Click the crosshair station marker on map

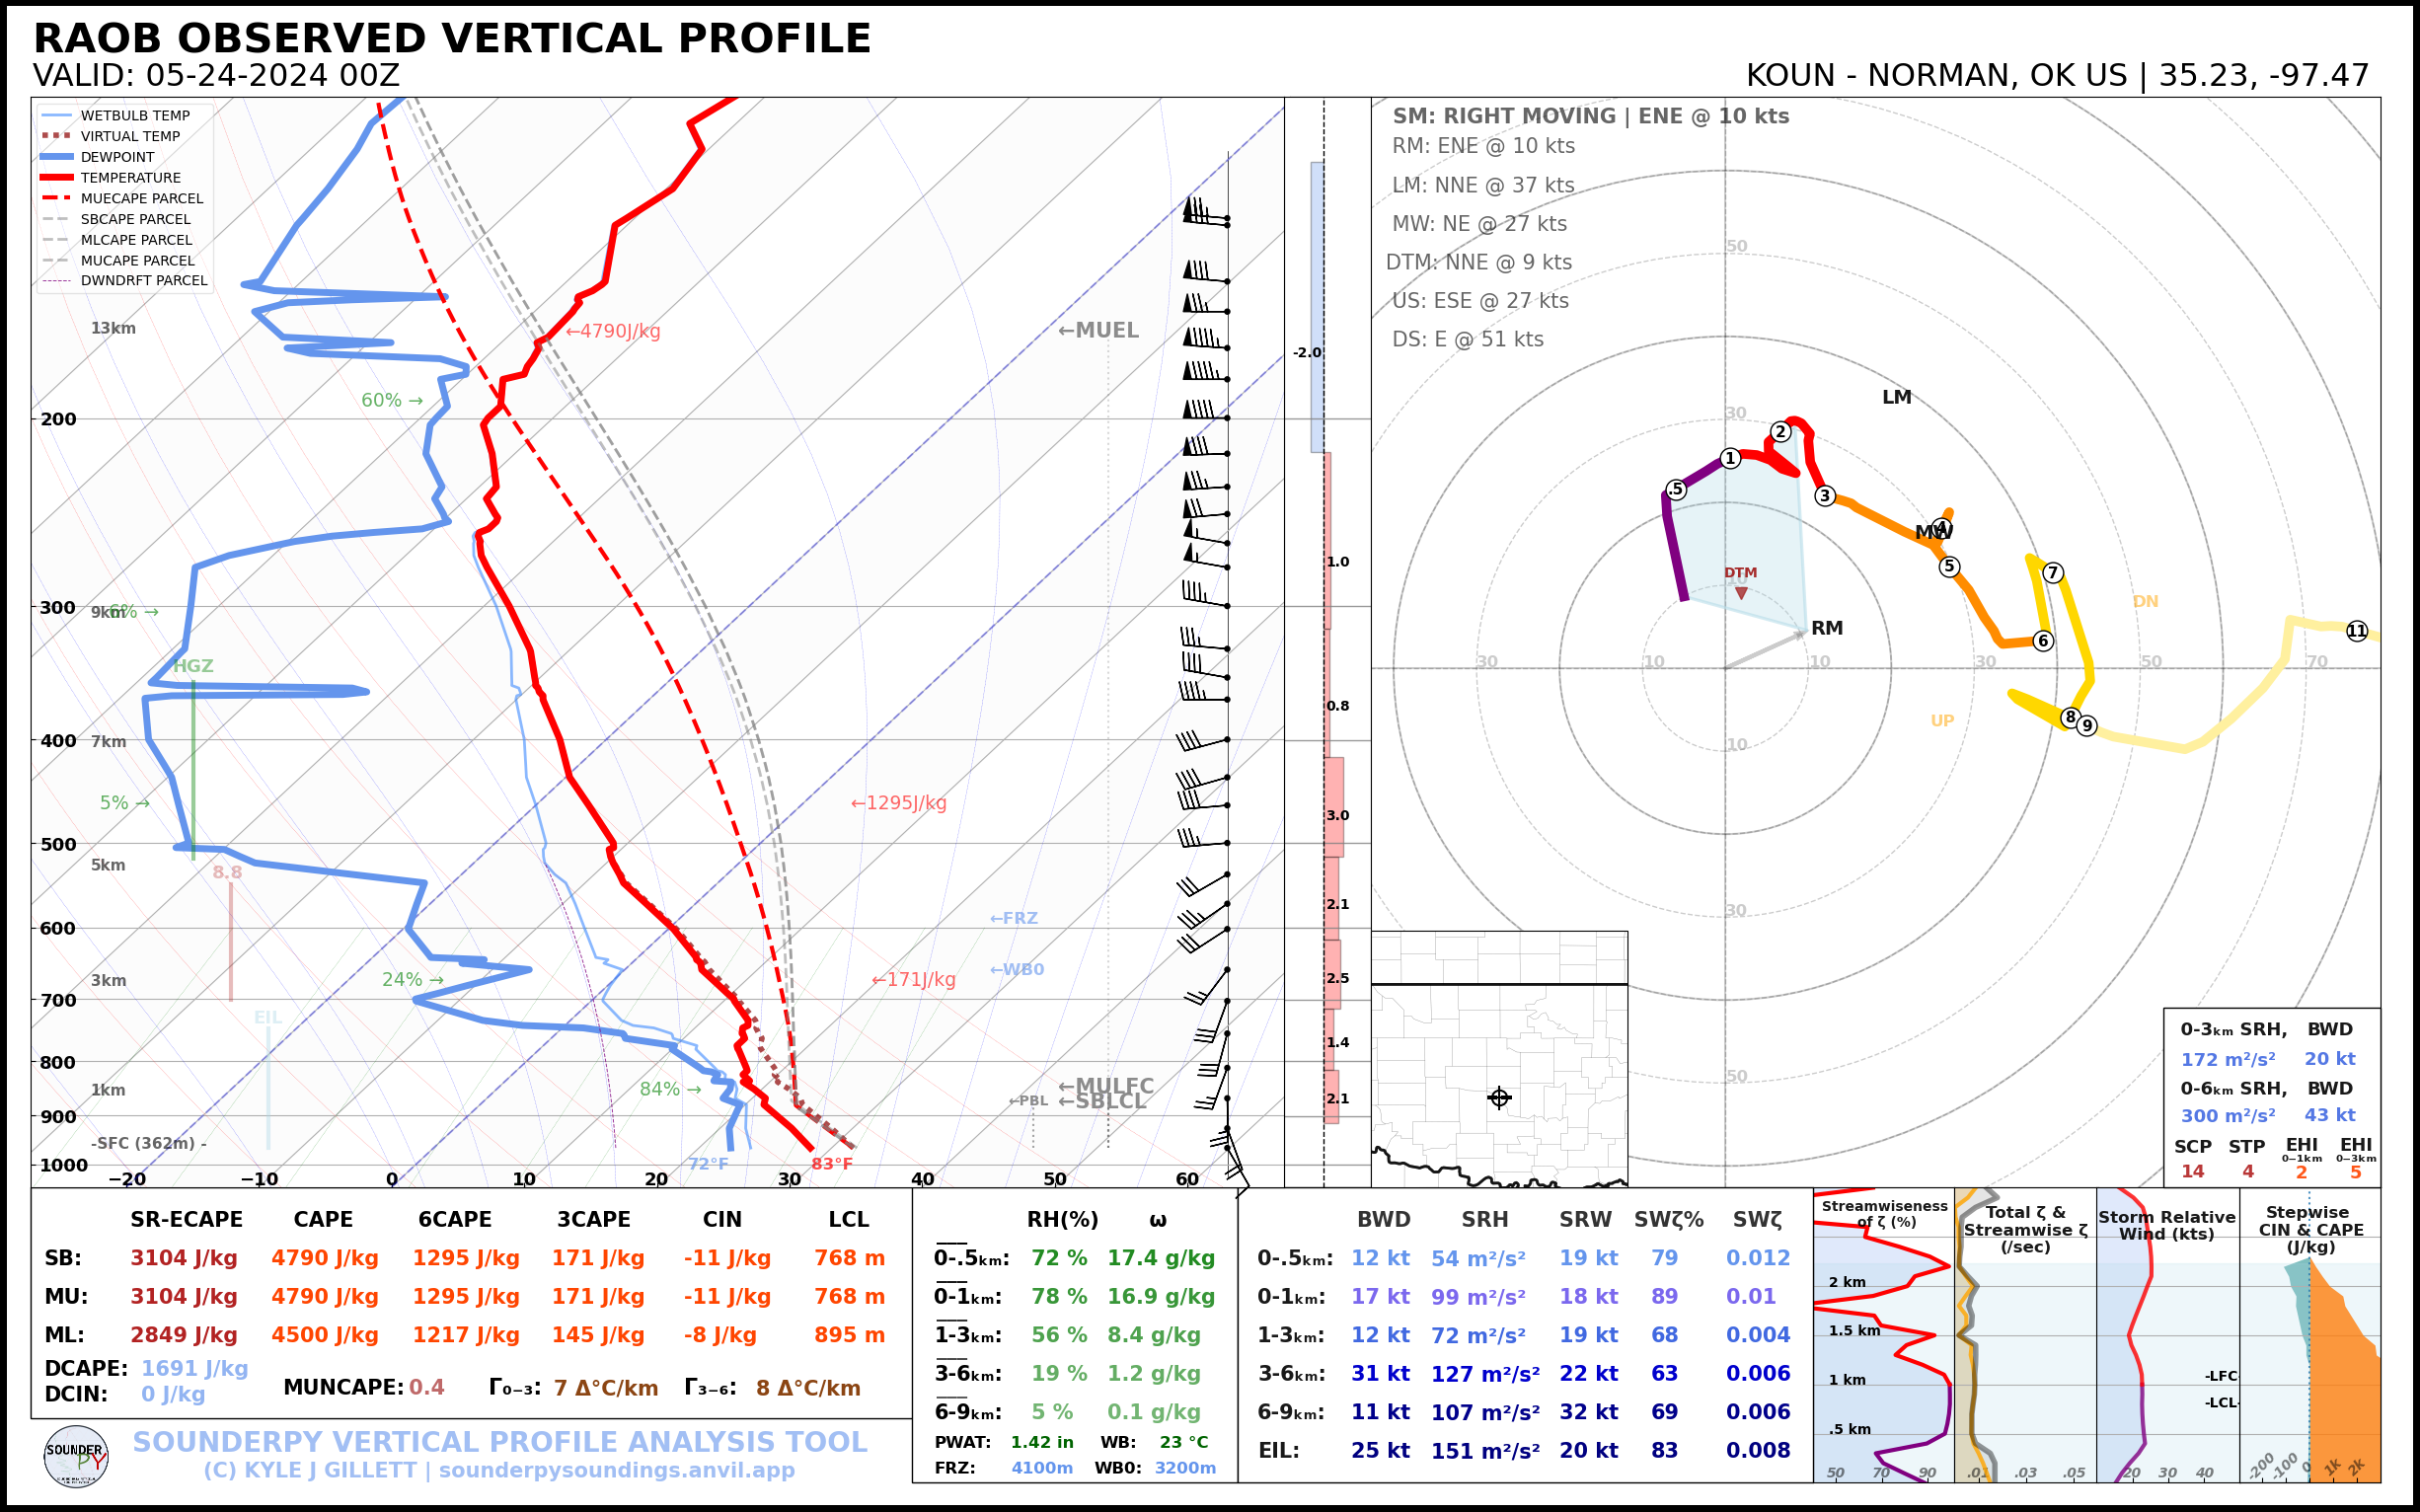(x=1499, y=1098)
